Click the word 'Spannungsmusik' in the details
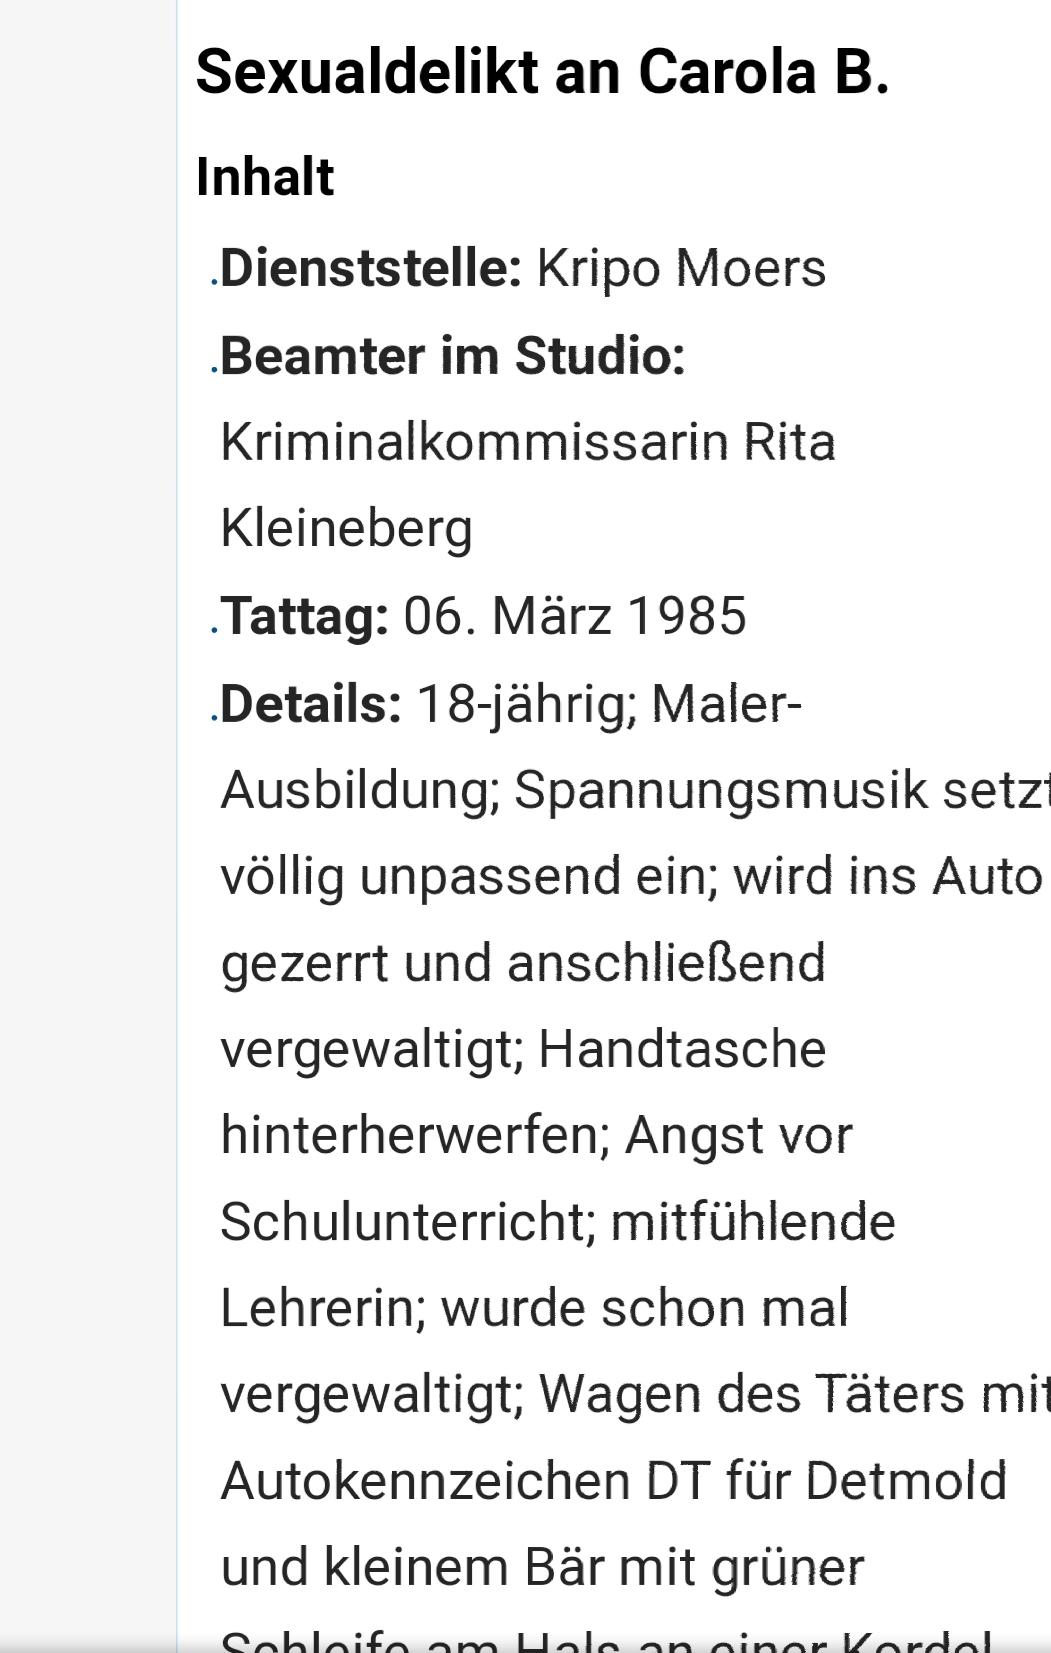 (721, 791)
